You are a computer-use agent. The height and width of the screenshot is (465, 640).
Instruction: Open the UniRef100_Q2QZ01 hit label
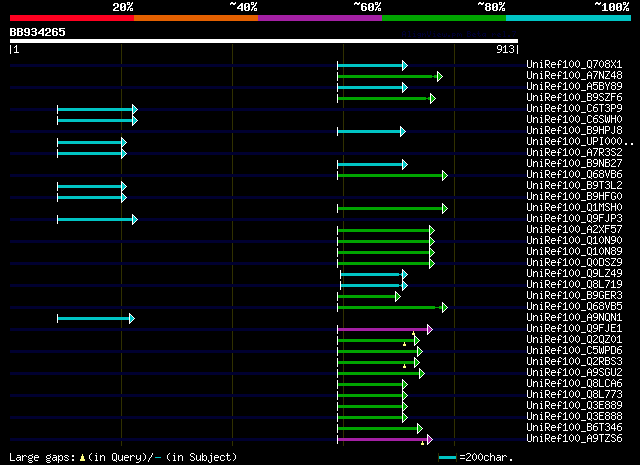click(574, 340)
